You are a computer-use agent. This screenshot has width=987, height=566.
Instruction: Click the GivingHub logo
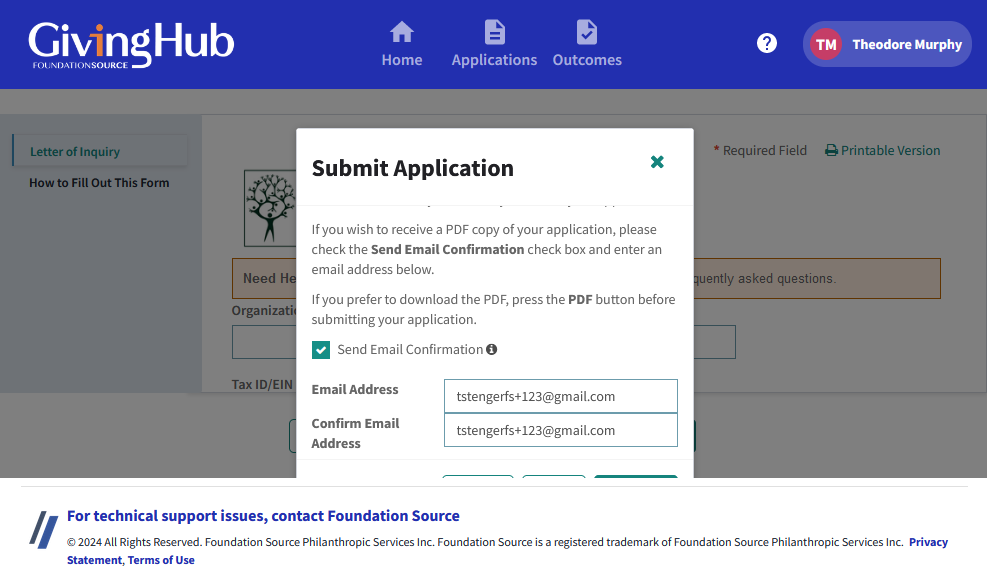click(131, 45)
